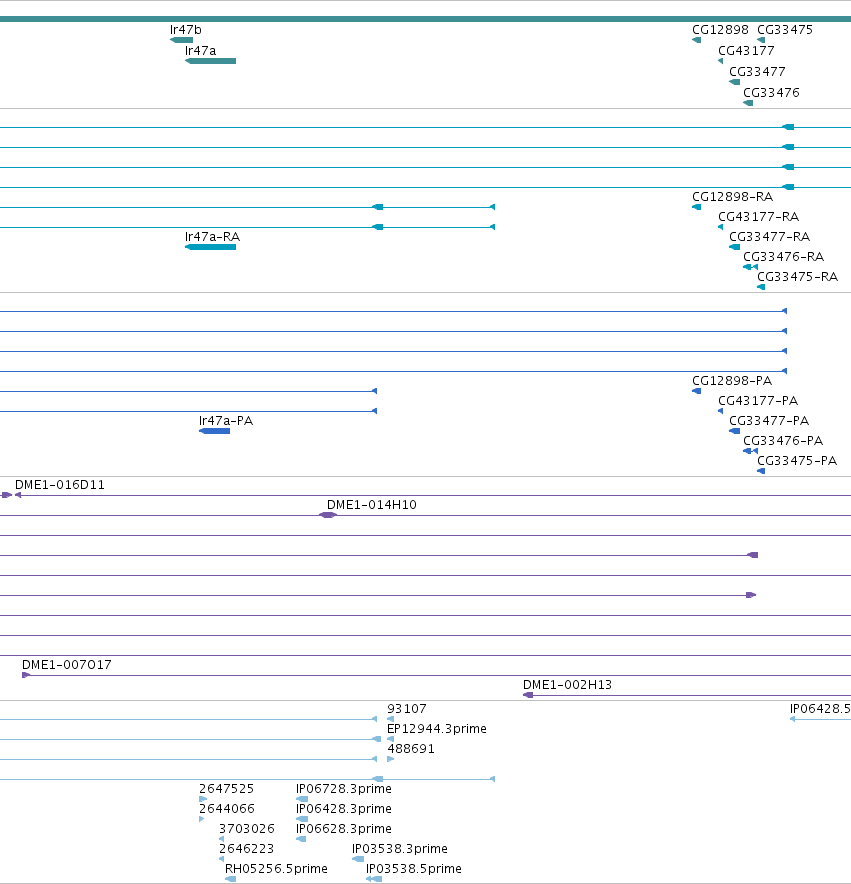Click the CG43177 gene label
This screenshot has width=851, height=884.
tap(746, 51)
